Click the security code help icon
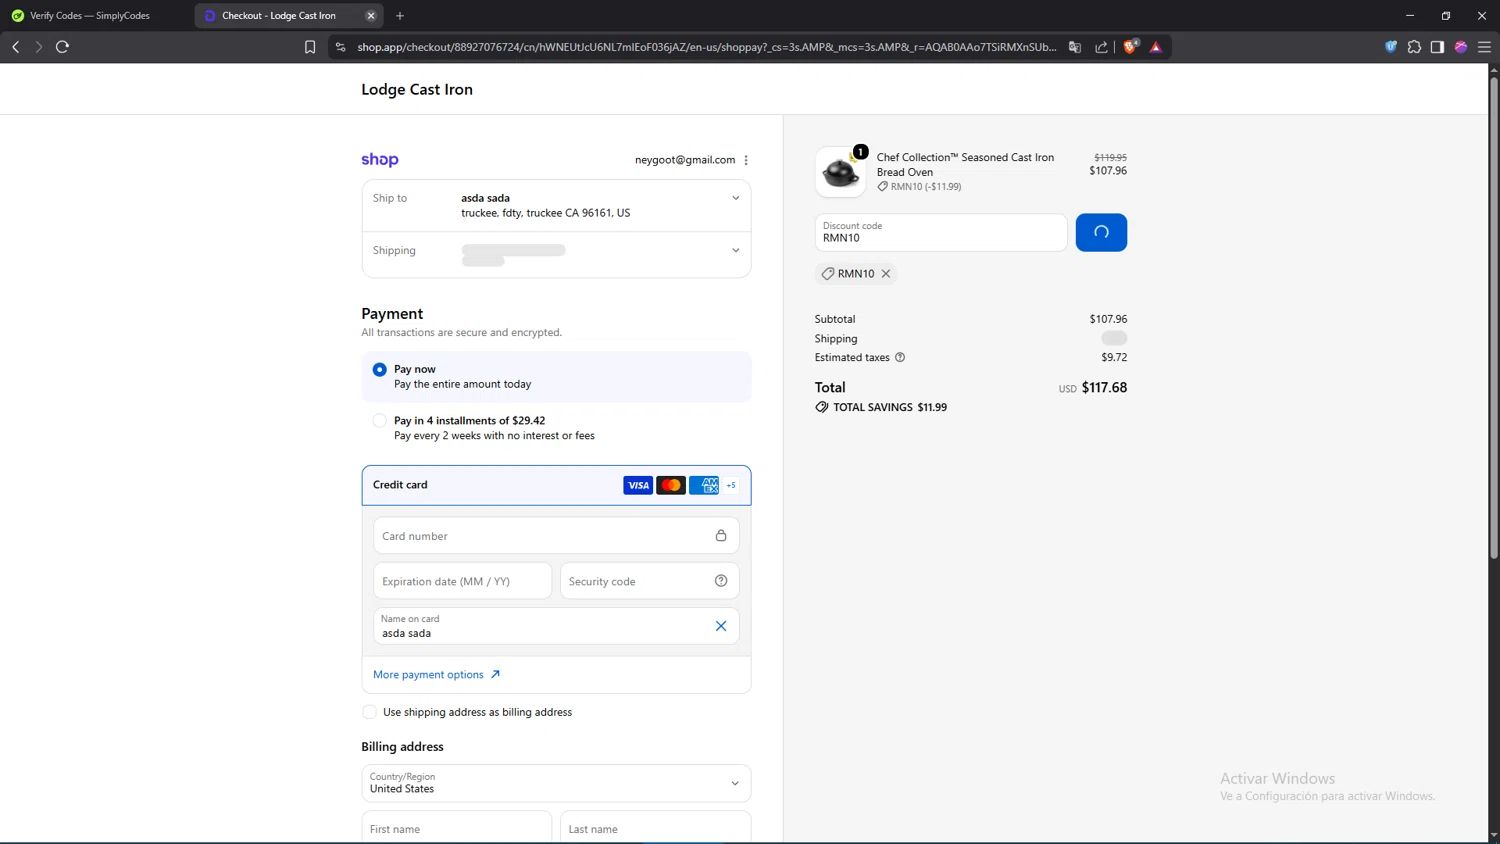The height and width of the screenshot is (844, 1500). [x=721, y=581]
